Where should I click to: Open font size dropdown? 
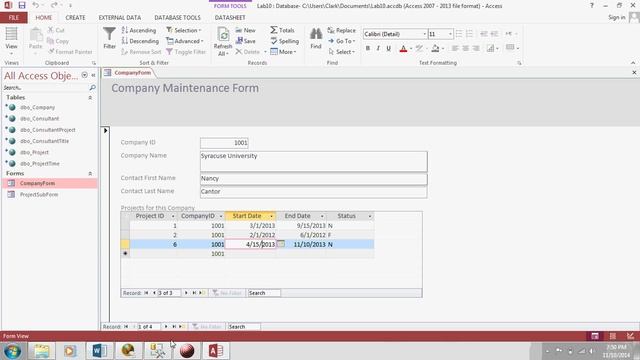click(450, 34)
